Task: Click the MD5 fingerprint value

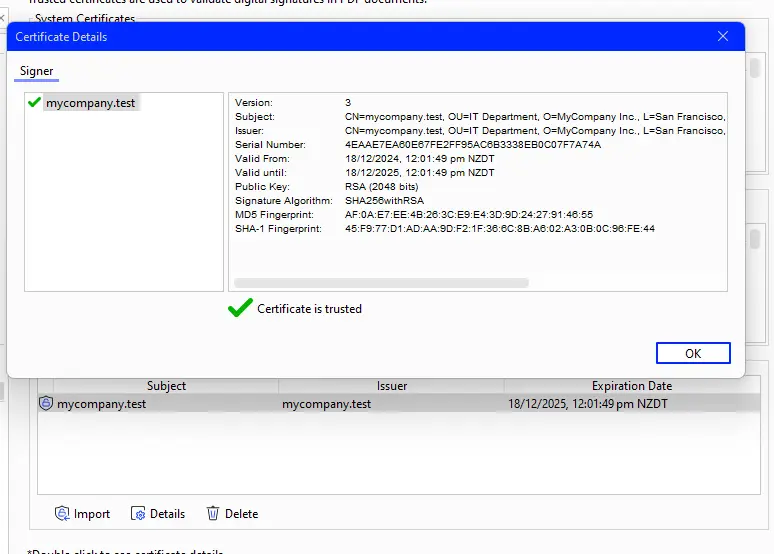Action: [x=469, y=215]
